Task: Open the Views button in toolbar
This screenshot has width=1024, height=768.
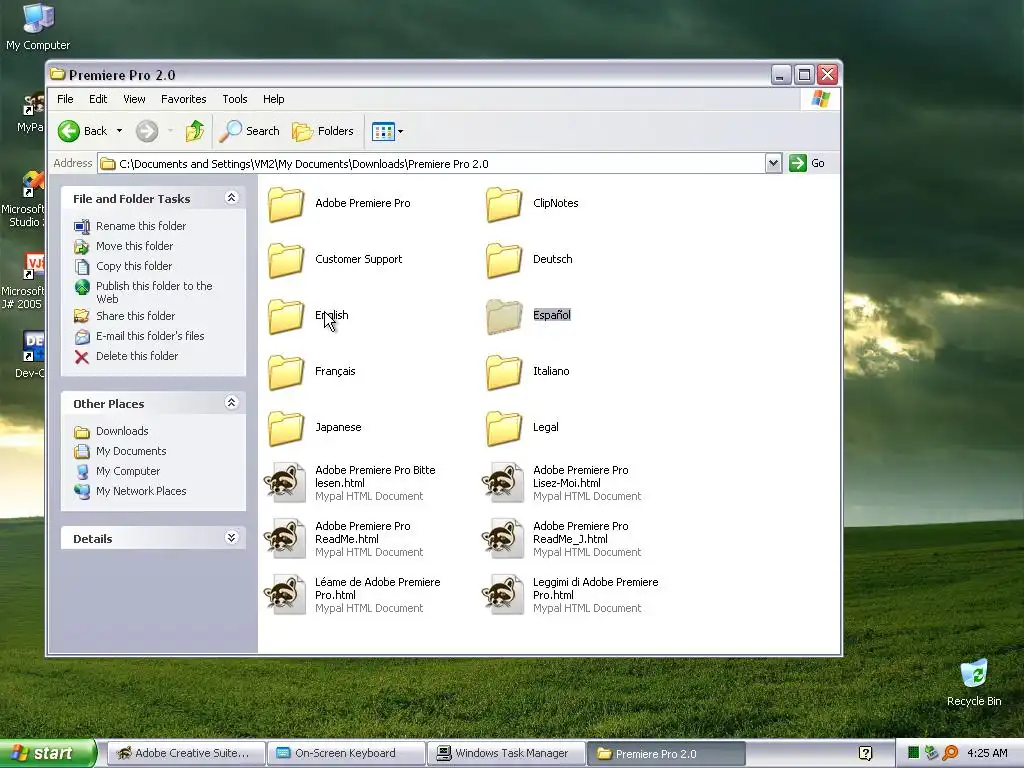Action: click(383, 131)
